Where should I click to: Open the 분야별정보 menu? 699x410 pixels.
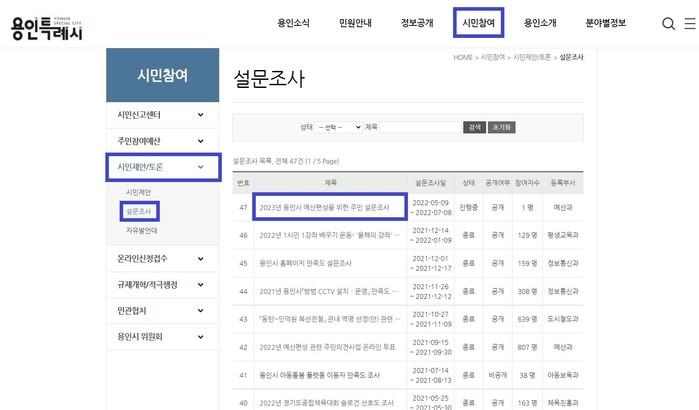[605, 23]
